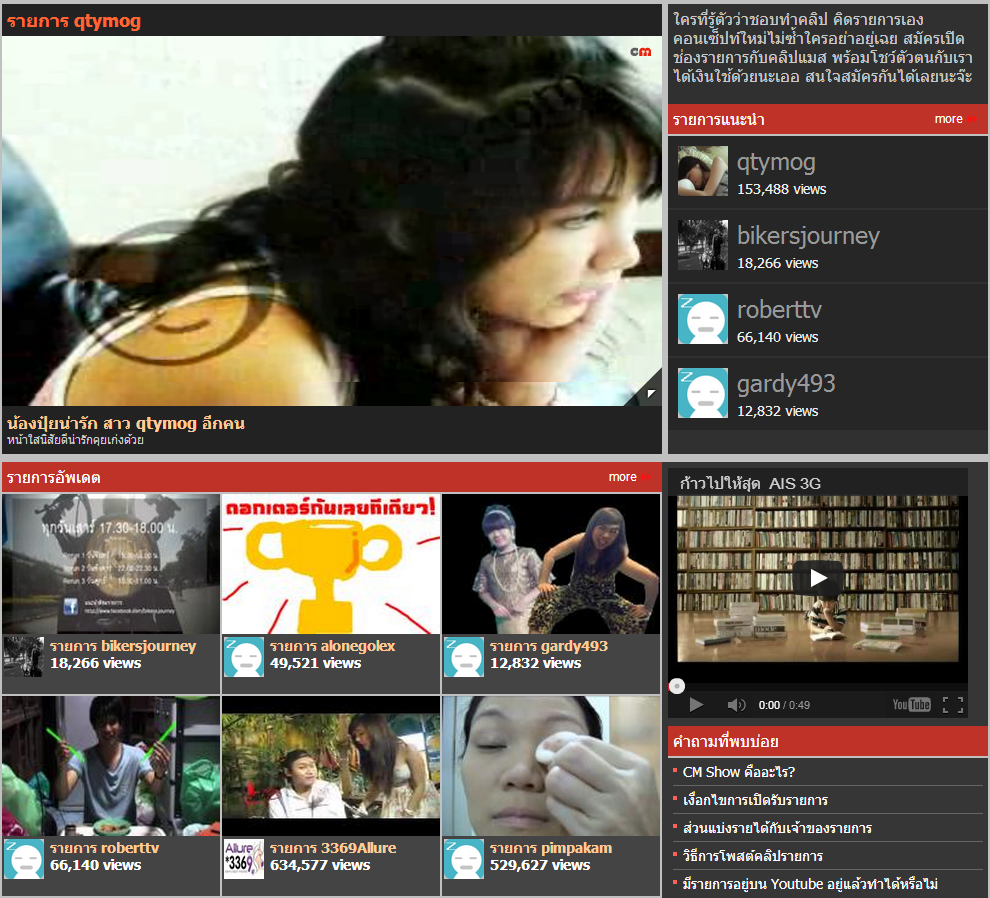Click the 'more' link in รายการอัพเดต header
The image size is (990, 898).
629,477
